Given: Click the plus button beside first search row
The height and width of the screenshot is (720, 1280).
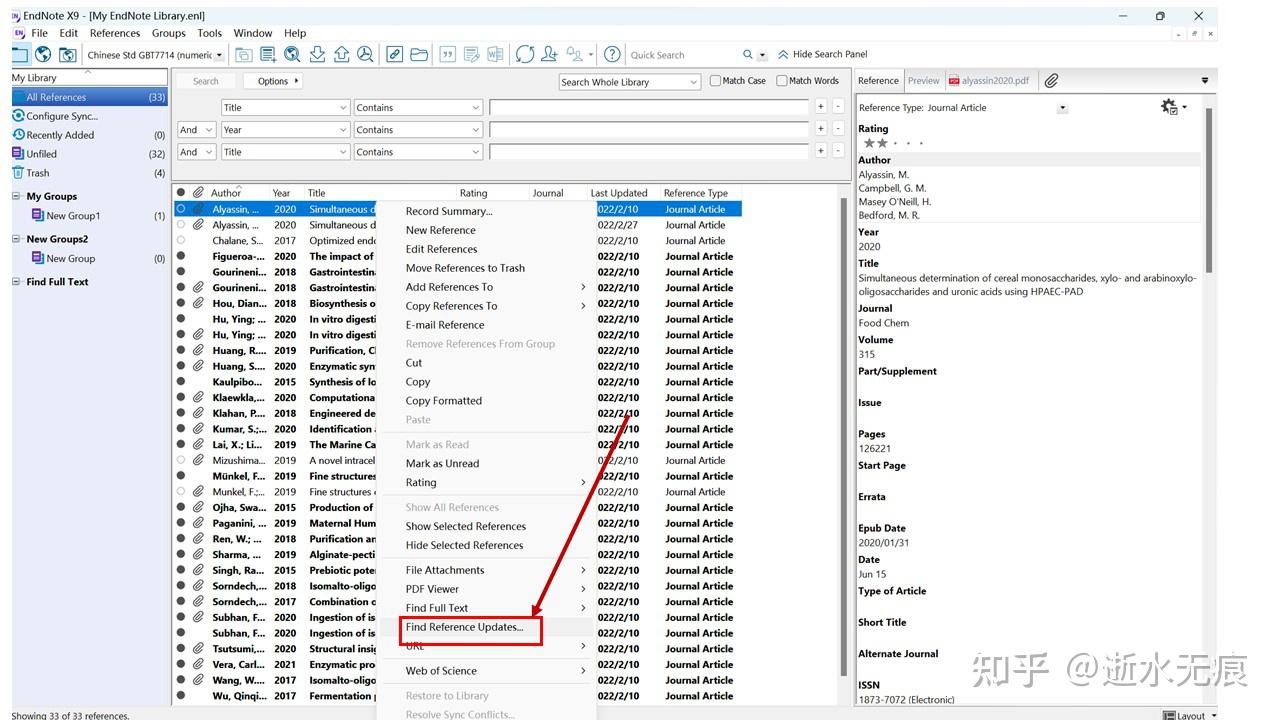Looking at the screenshot, I should (821, 106).
